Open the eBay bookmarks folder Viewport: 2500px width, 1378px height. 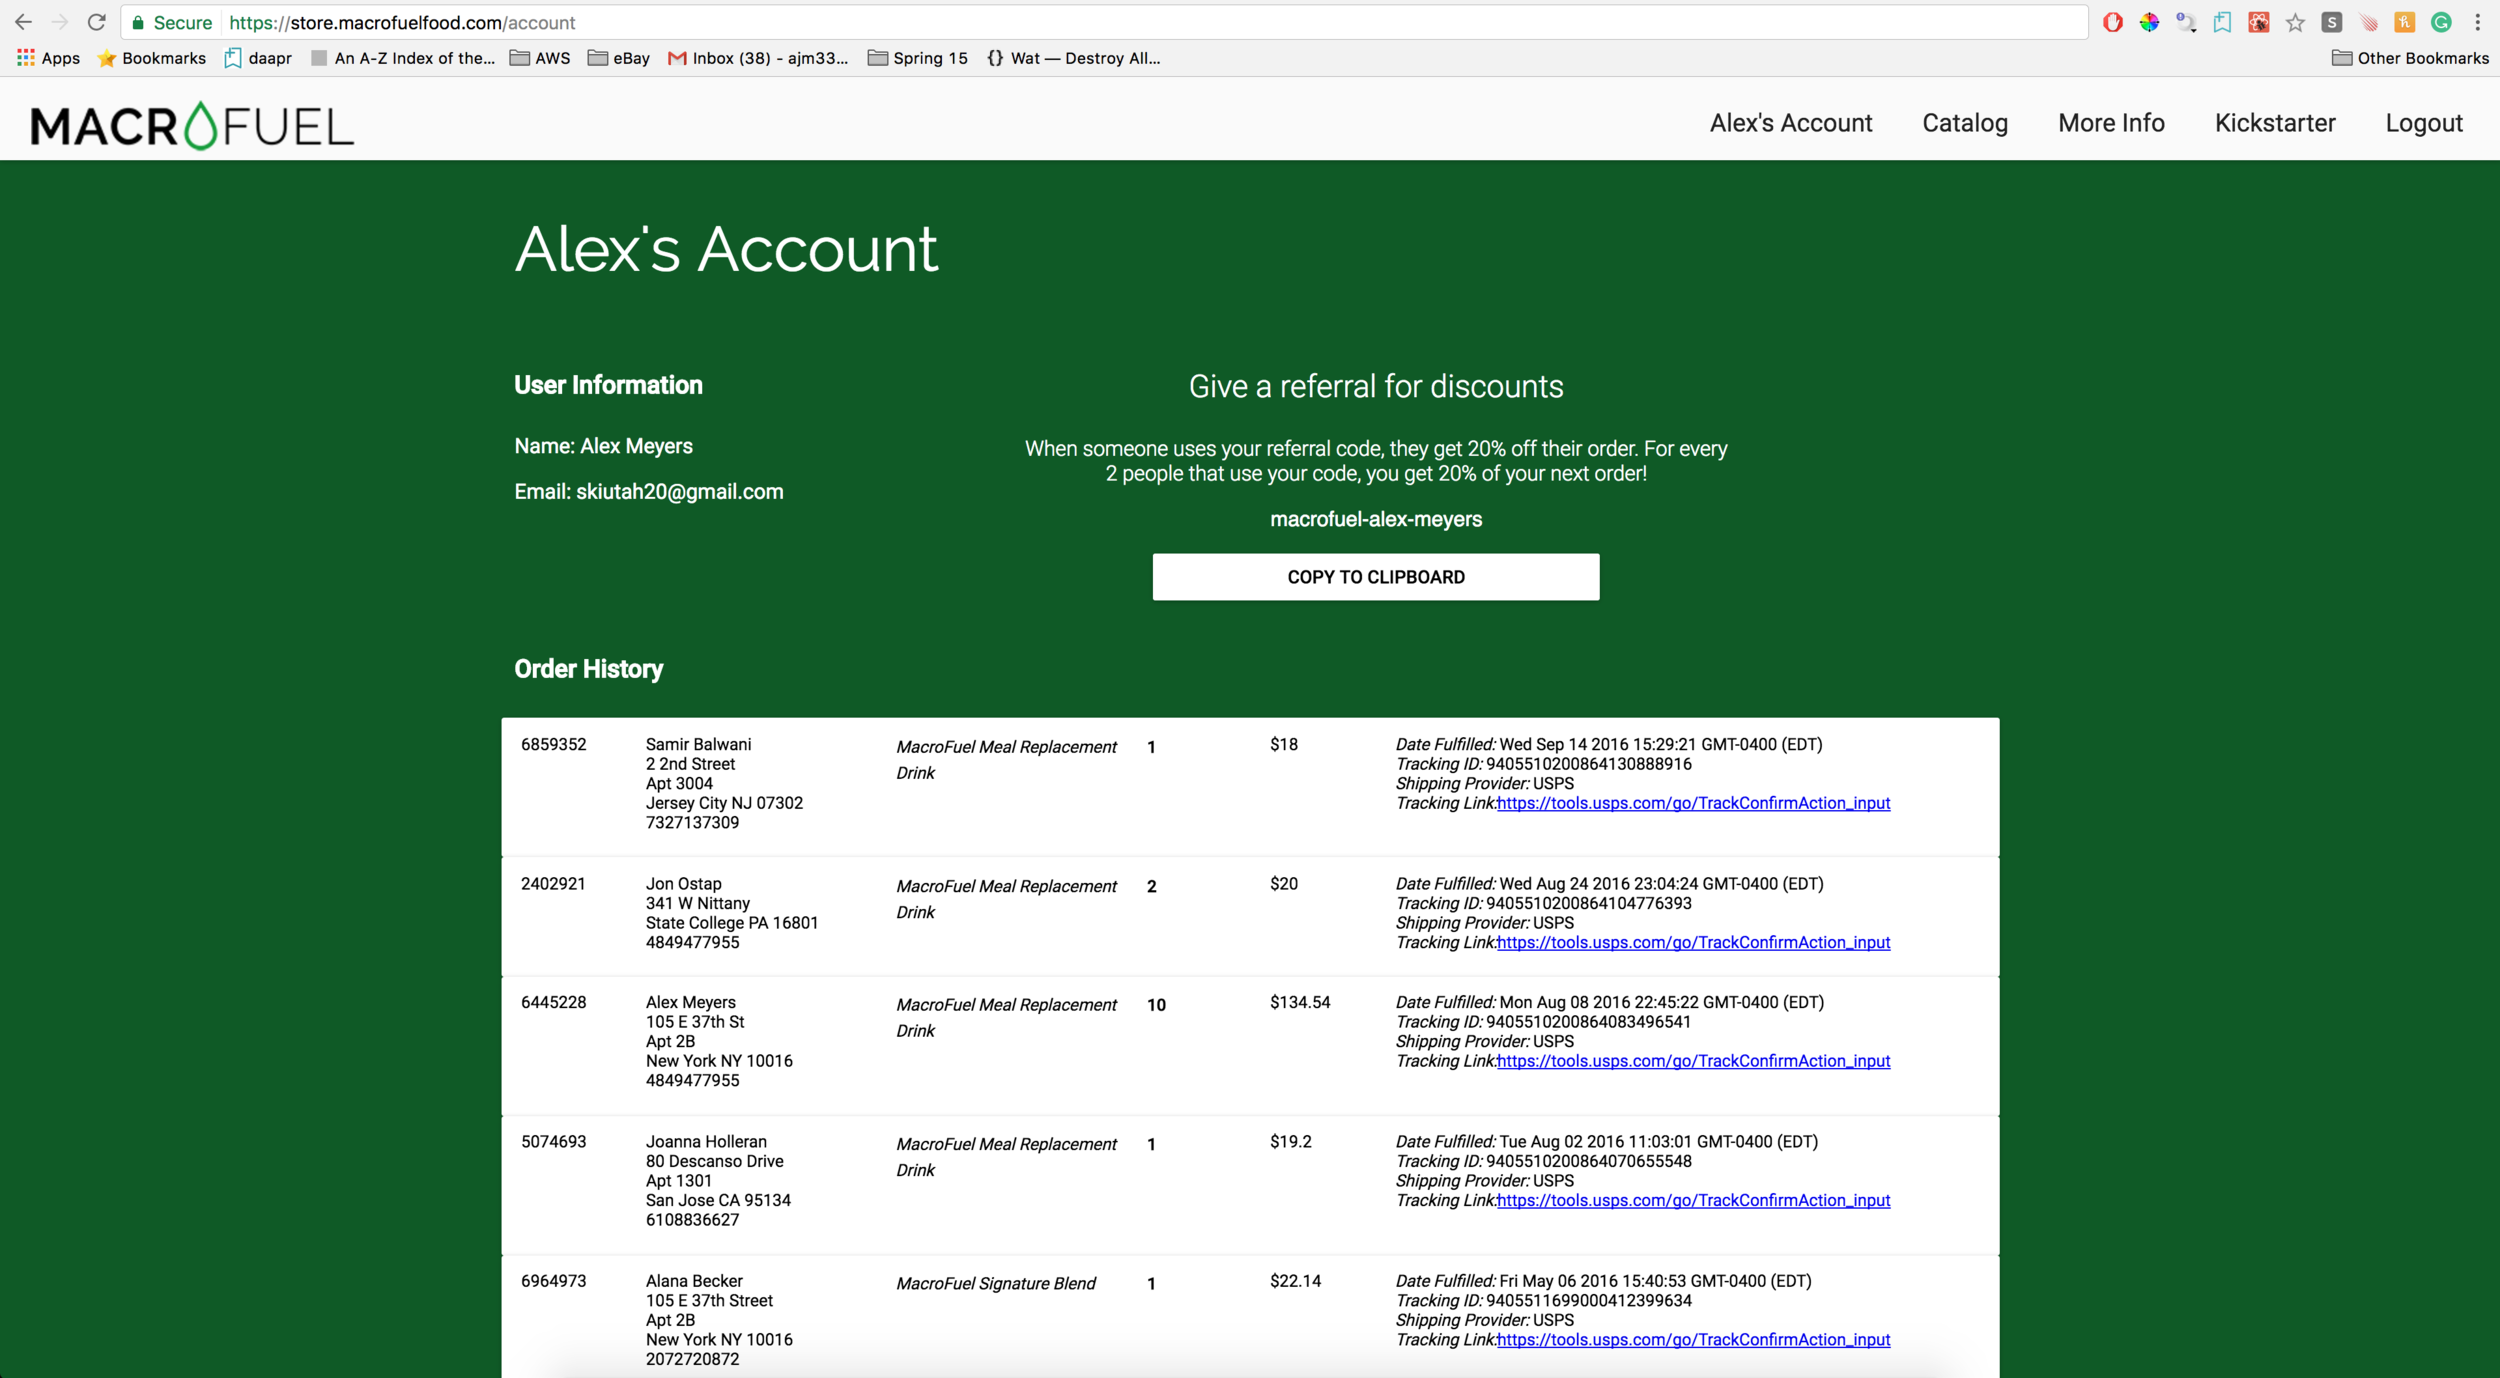[619, 58]
